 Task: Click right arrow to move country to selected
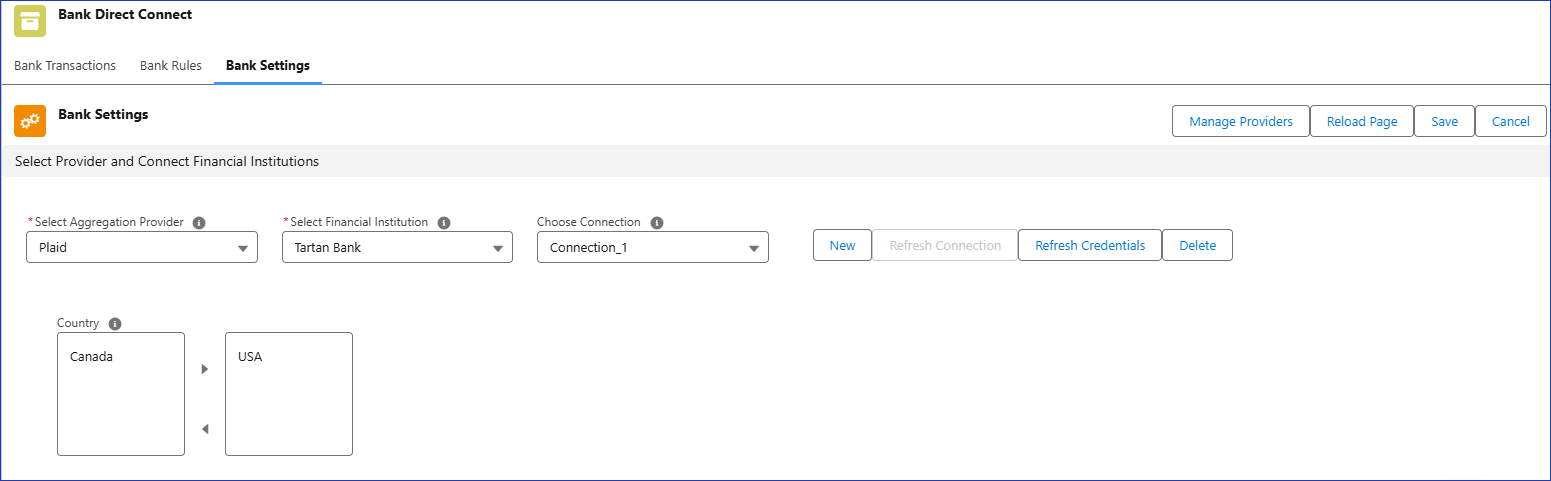point(205,369)
